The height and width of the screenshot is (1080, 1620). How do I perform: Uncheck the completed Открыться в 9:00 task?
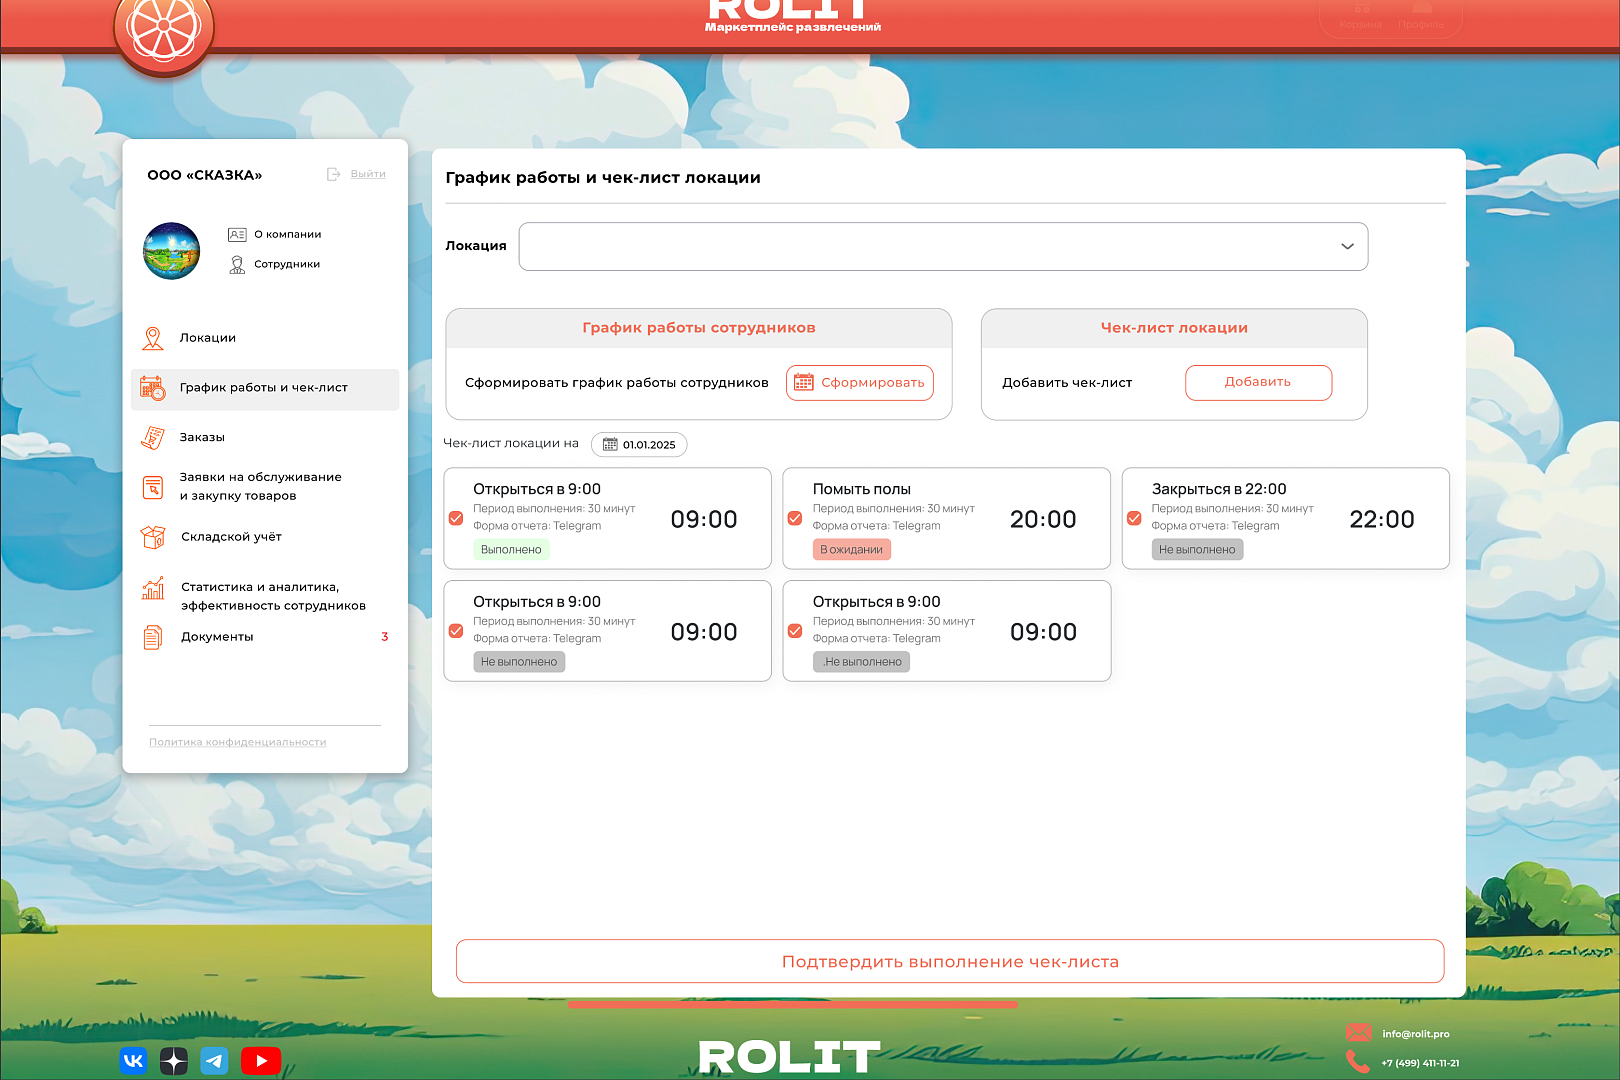[x=456, y=518]
